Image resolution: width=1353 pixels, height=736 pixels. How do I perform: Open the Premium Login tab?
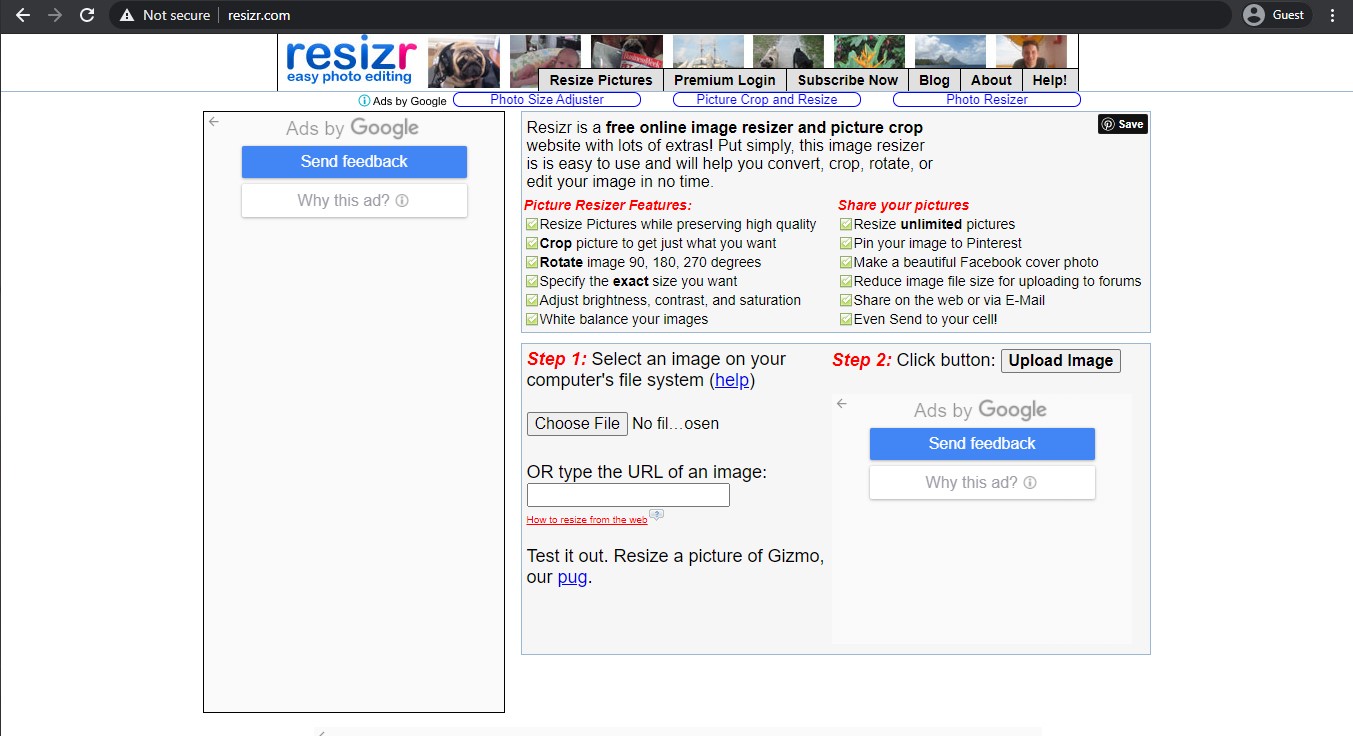point(724,80)
